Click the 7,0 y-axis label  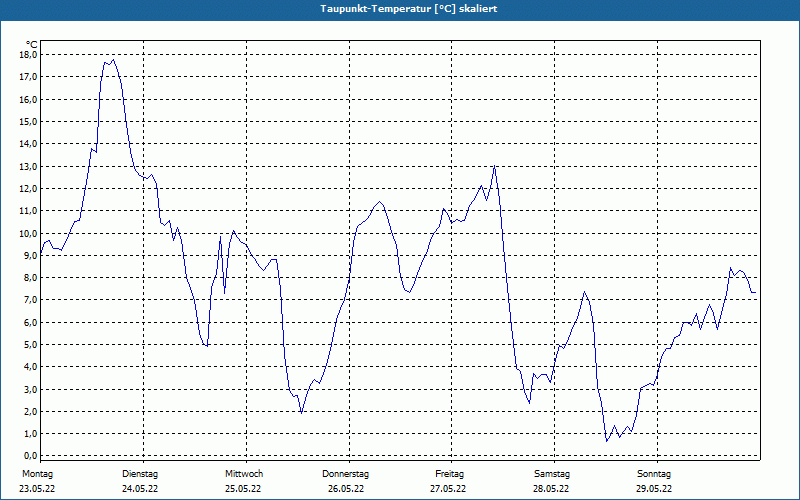[x=31, y=300]
